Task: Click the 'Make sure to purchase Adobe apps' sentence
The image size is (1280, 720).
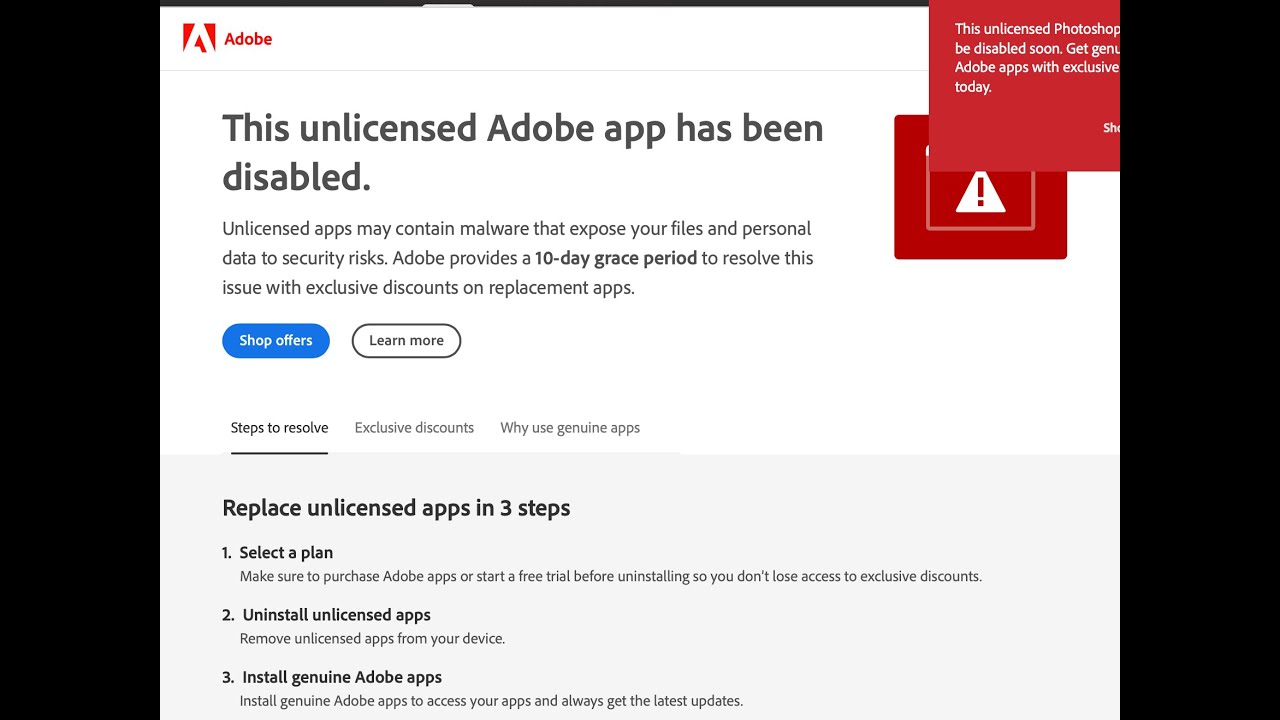Action: pyautogui.click(x=611, y=577)
